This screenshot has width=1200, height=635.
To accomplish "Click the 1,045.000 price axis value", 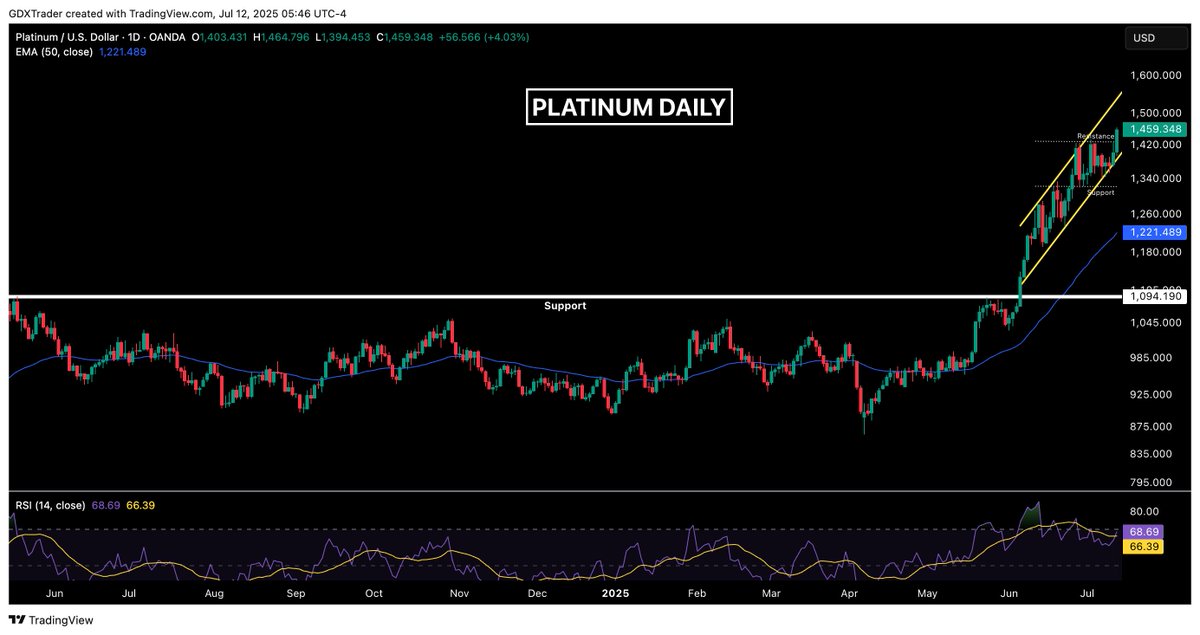I will (1157, 323).
